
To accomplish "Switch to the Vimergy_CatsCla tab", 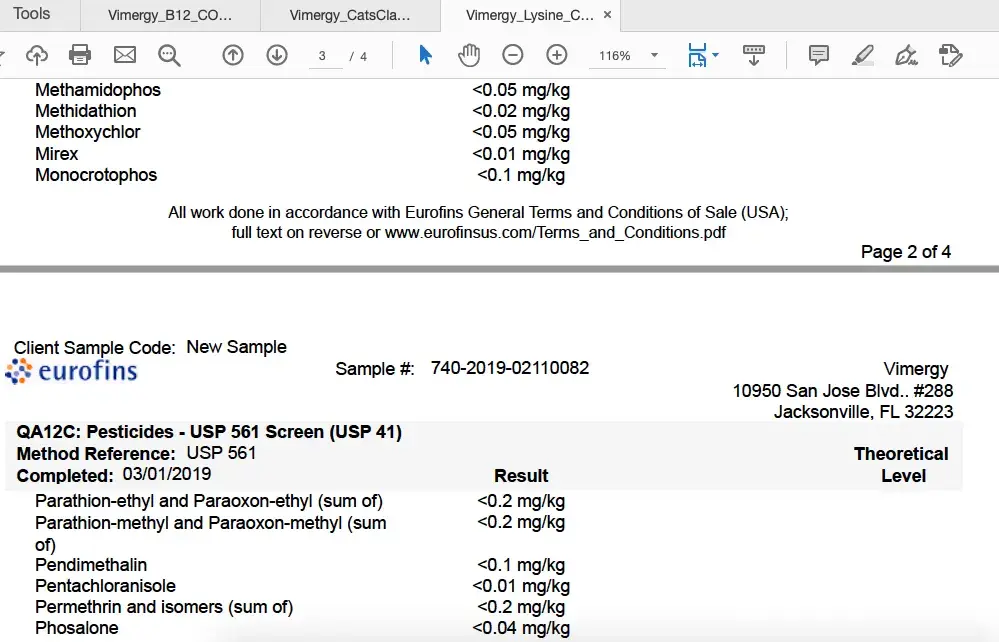I will pyautogui.click(x=349, y=16).
